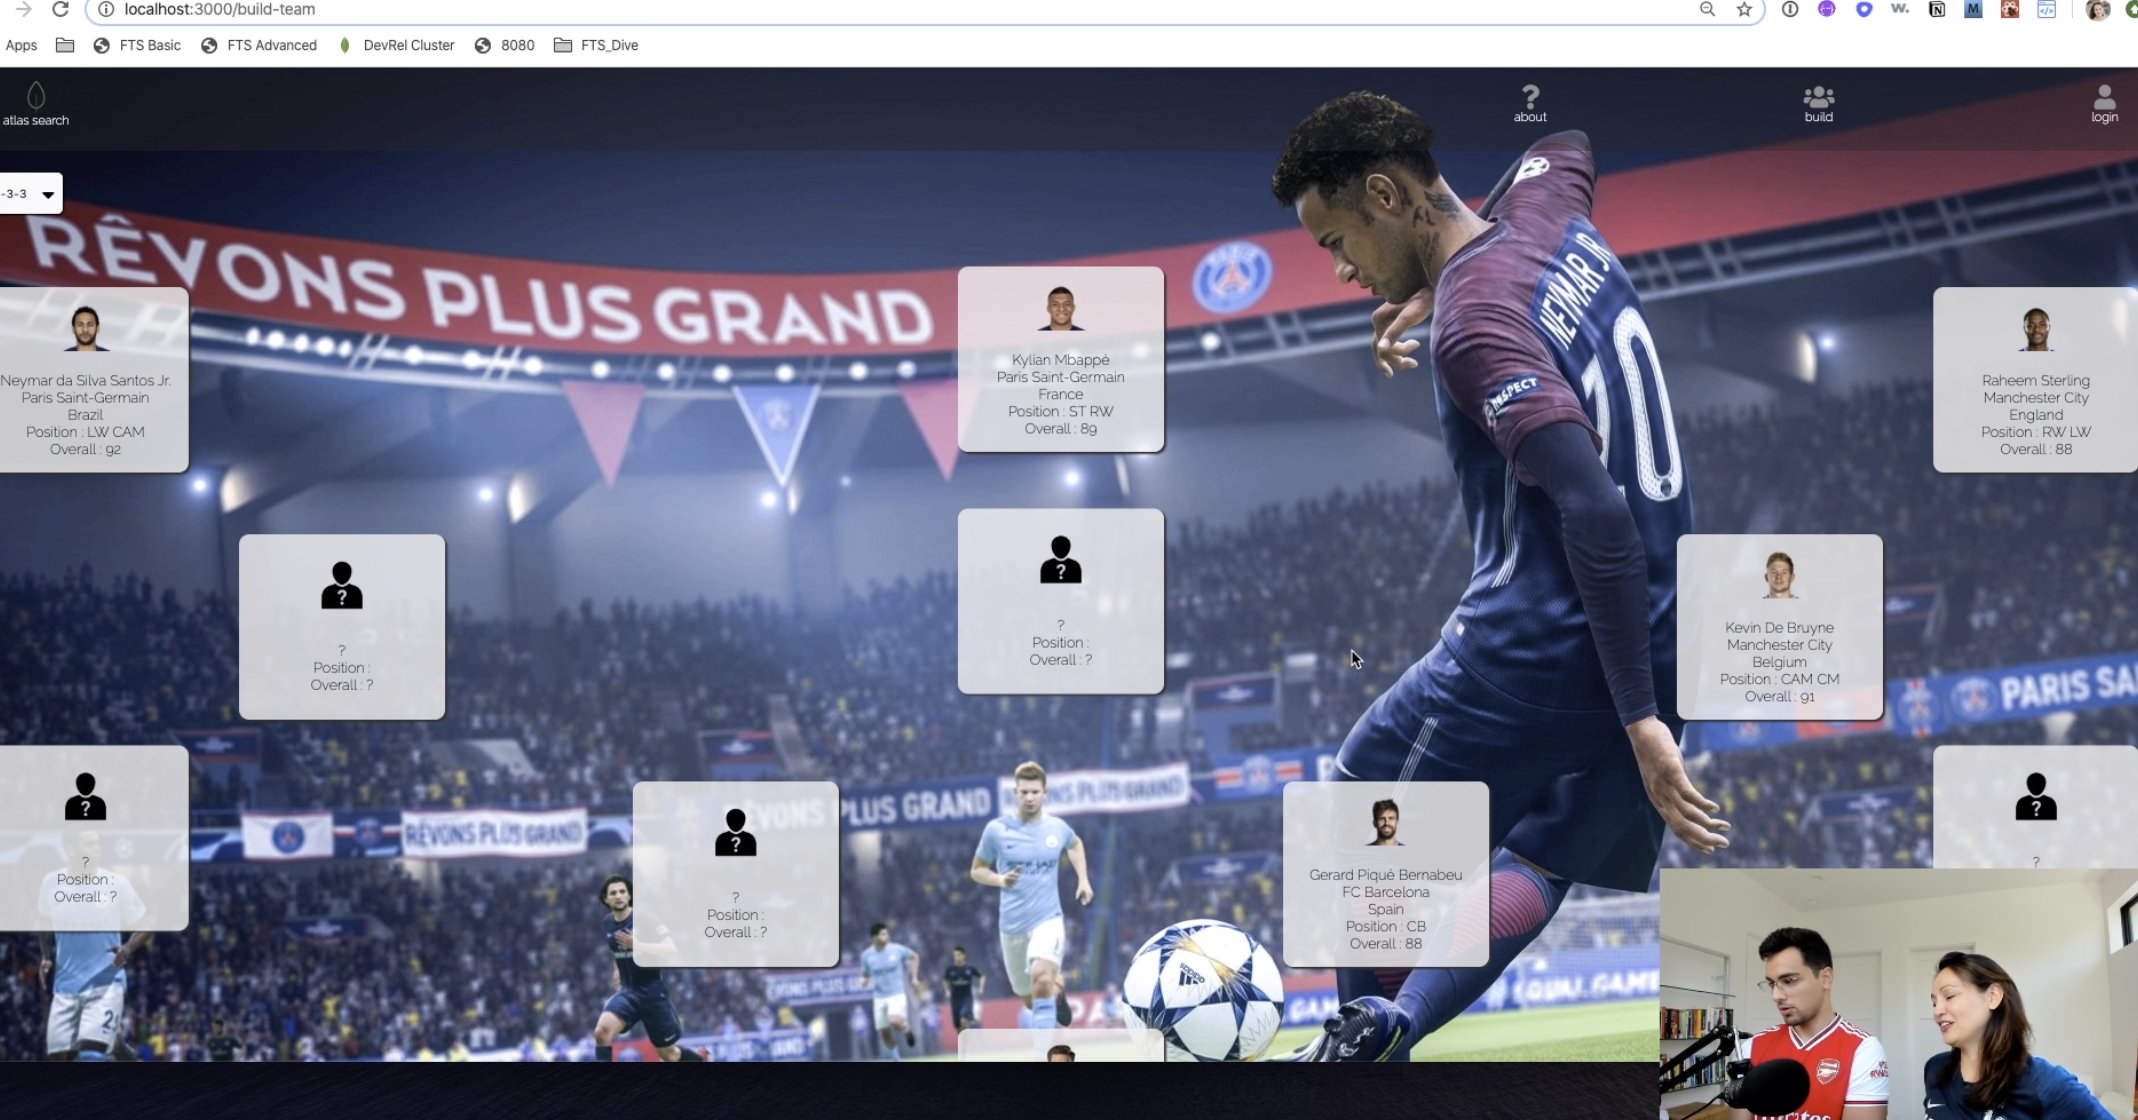Open the Apps bookmark shortcut
This screenshot has width=2138, height=1120.
(x=21, y=45)
